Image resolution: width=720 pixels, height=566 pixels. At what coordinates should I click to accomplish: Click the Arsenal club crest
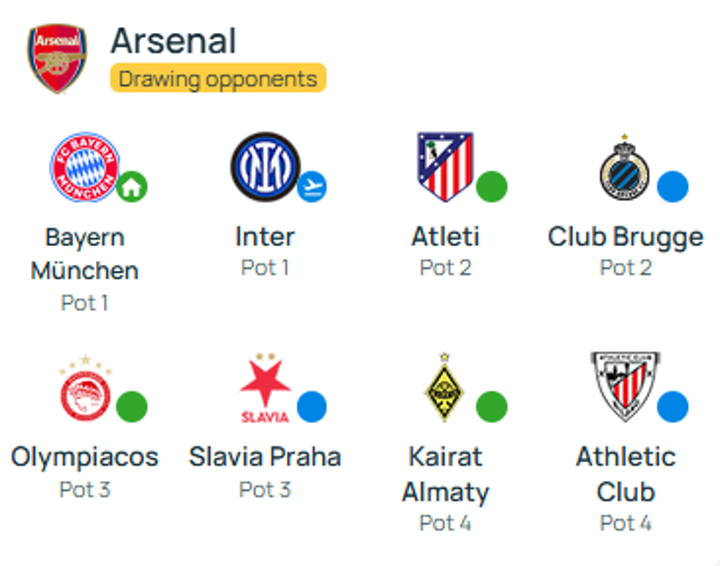(x=57, y=58)
